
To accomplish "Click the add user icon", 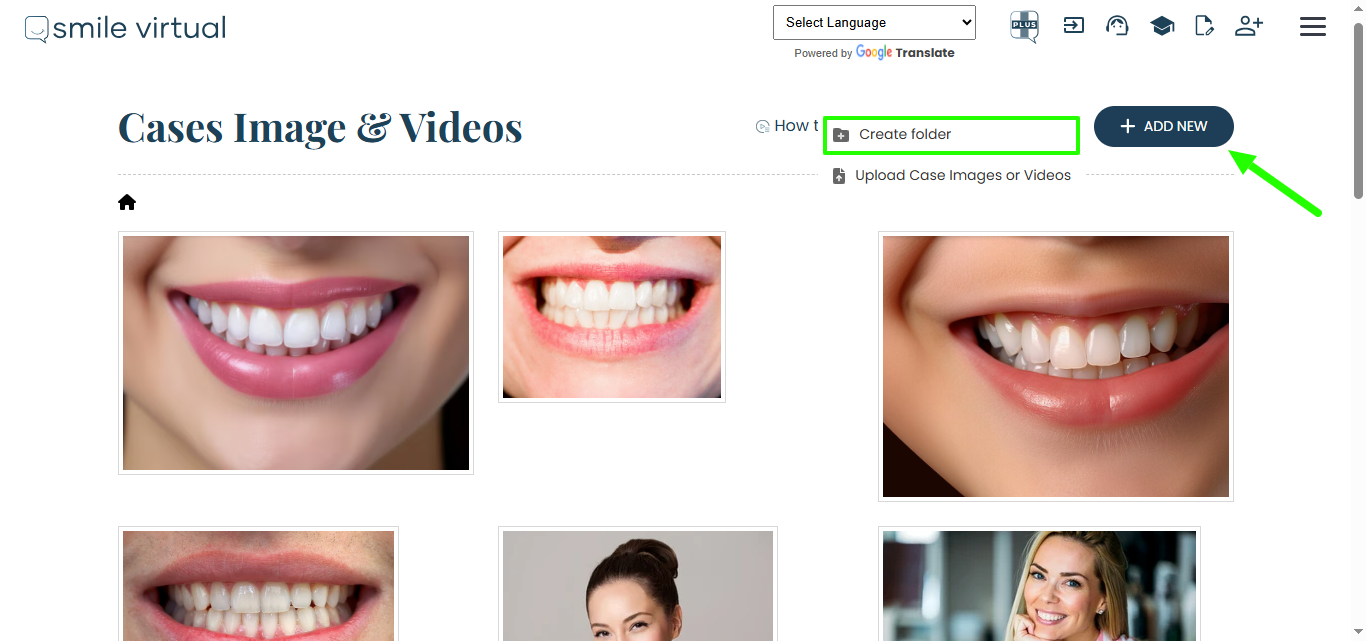I will (x=1249, y=26).
